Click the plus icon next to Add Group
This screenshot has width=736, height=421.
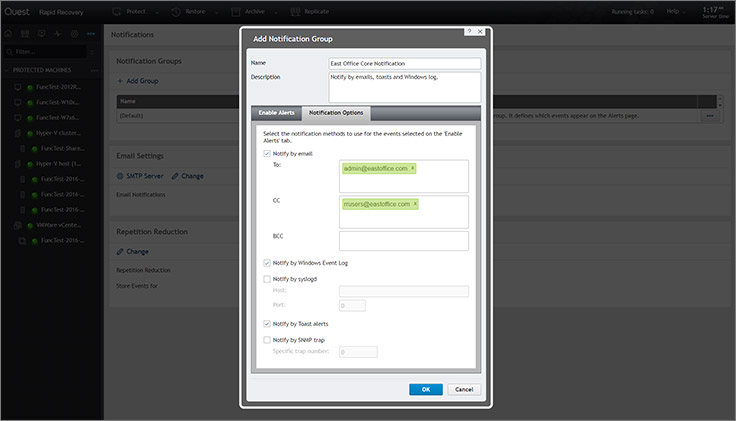[x=120, y=81]
